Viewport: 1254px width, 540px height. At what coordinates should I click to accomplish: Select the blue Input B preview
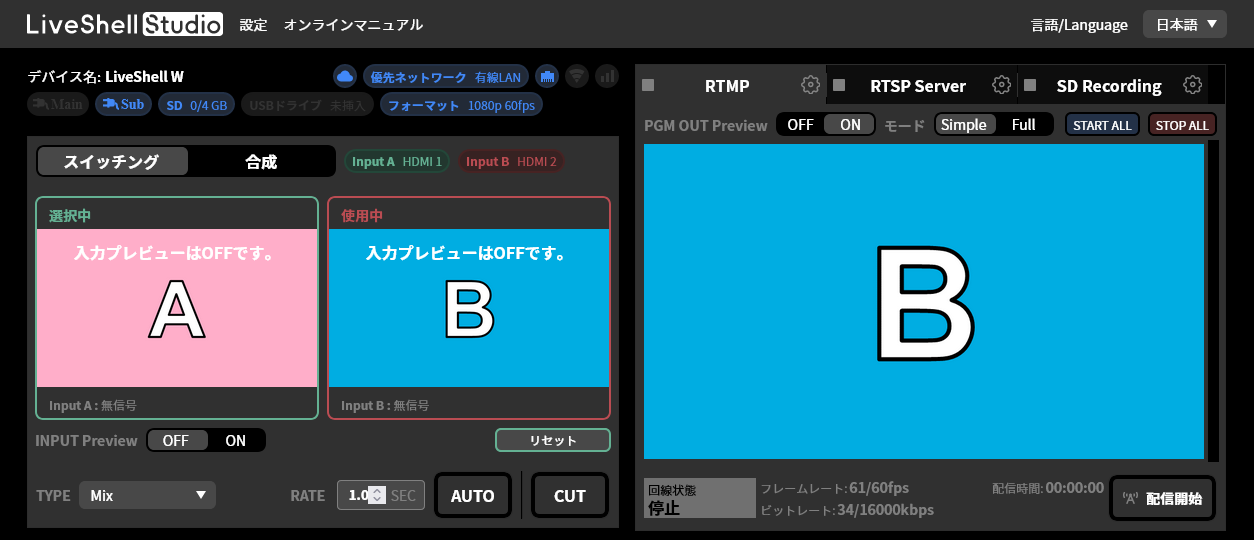click(x=469, y=308)
